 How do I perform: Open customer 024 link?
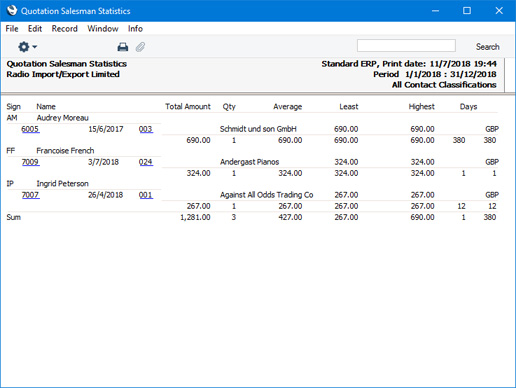coord(146,162)
